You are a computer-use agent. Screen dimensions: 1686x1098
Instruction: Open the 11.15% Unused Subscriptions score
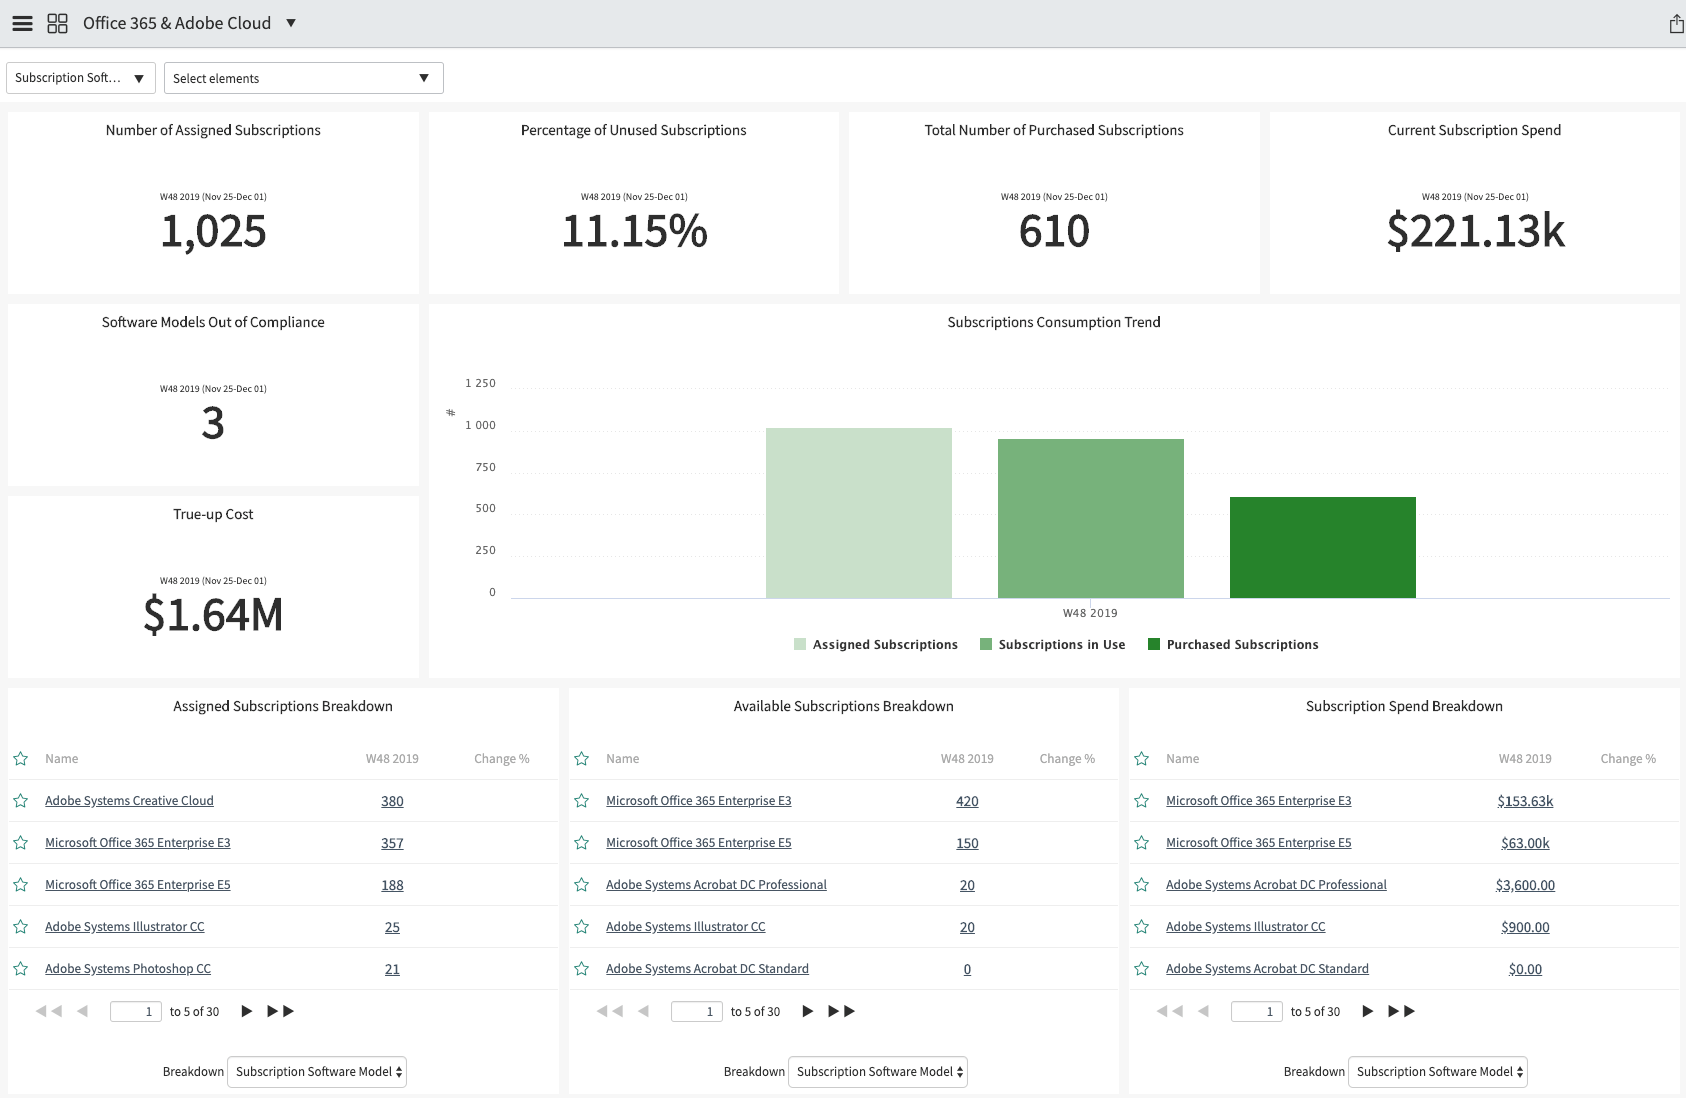coord(634,231)
